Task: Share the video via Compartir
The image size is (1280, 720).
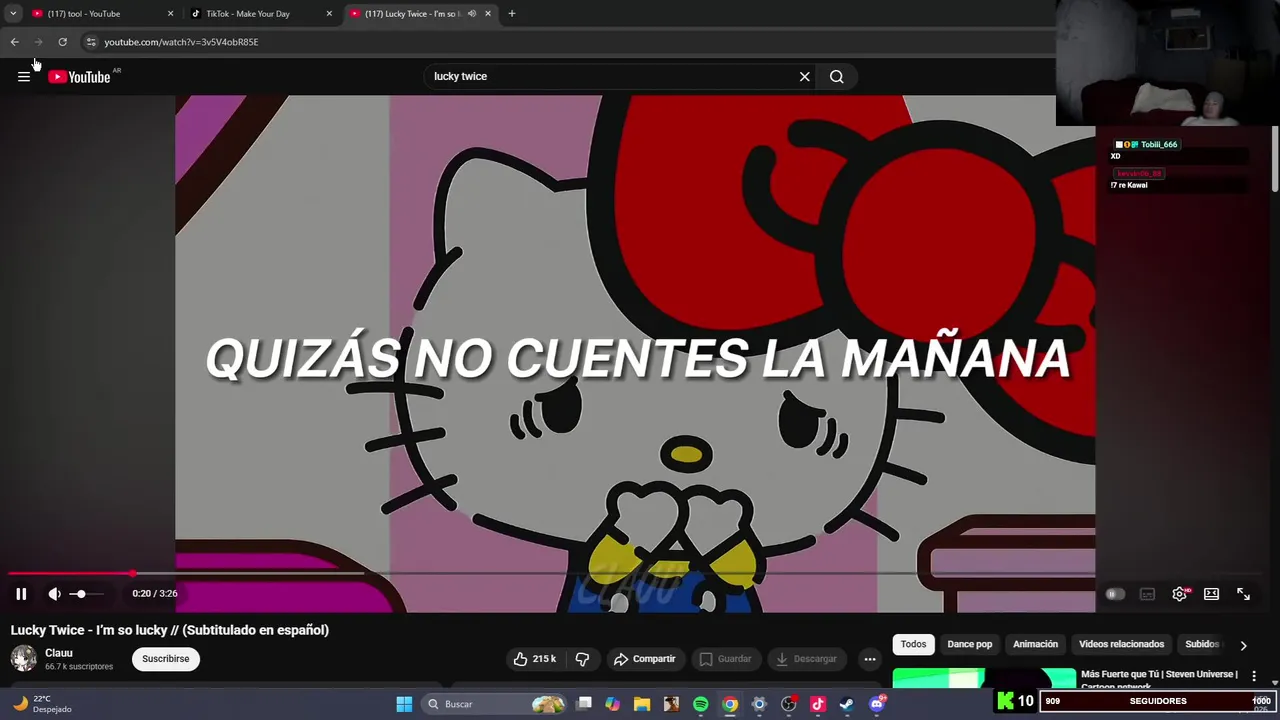Action: (645, 659)
